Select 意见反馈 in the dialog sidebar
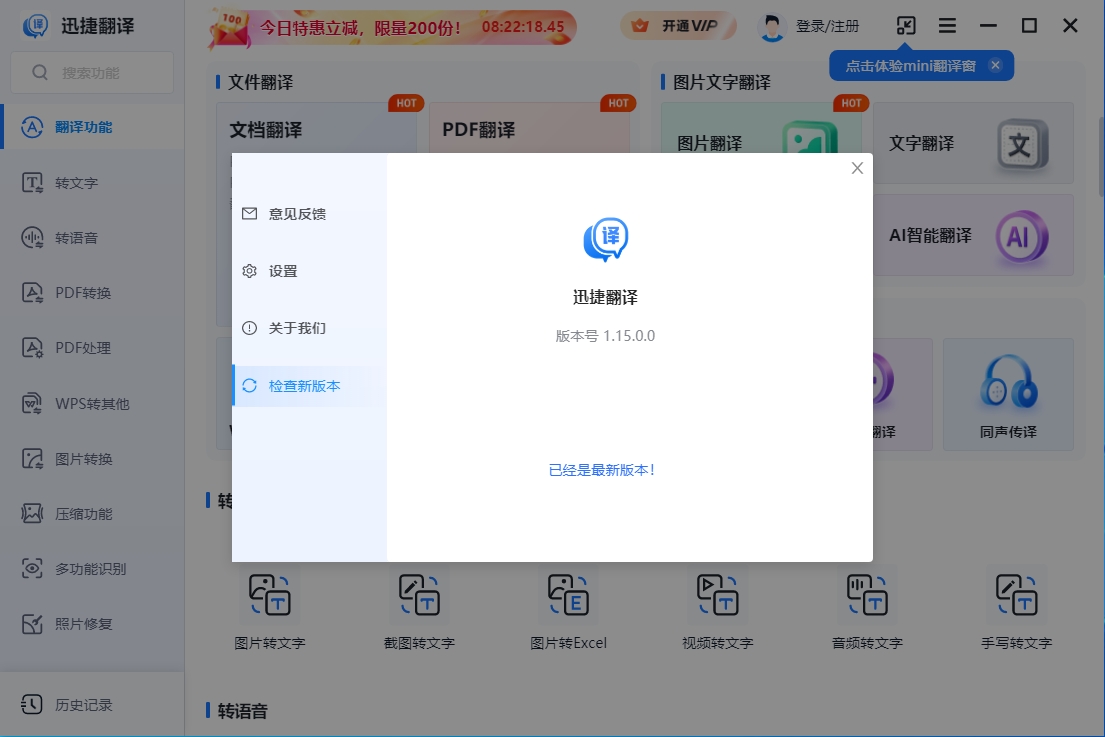The width and height of the screenshot is (1105, 737). tap(296, 214)
